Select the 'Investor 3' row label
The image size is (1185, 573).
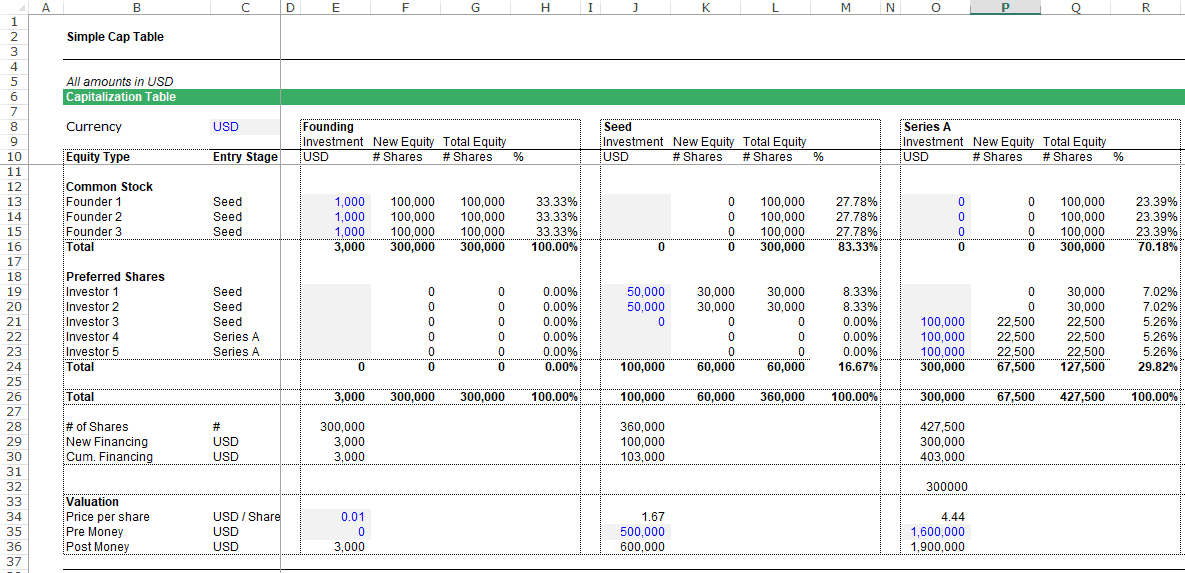click(x=92, y=322)
